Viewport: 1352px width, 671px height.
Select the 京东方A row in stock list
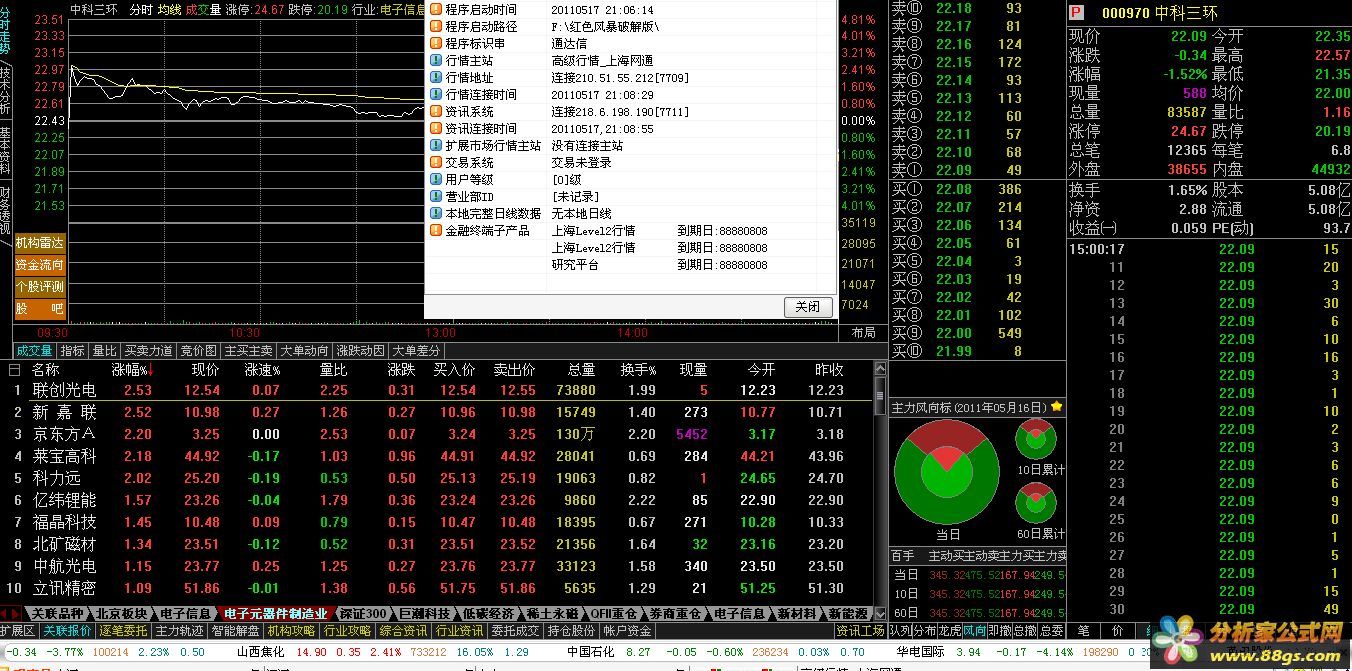437,434
